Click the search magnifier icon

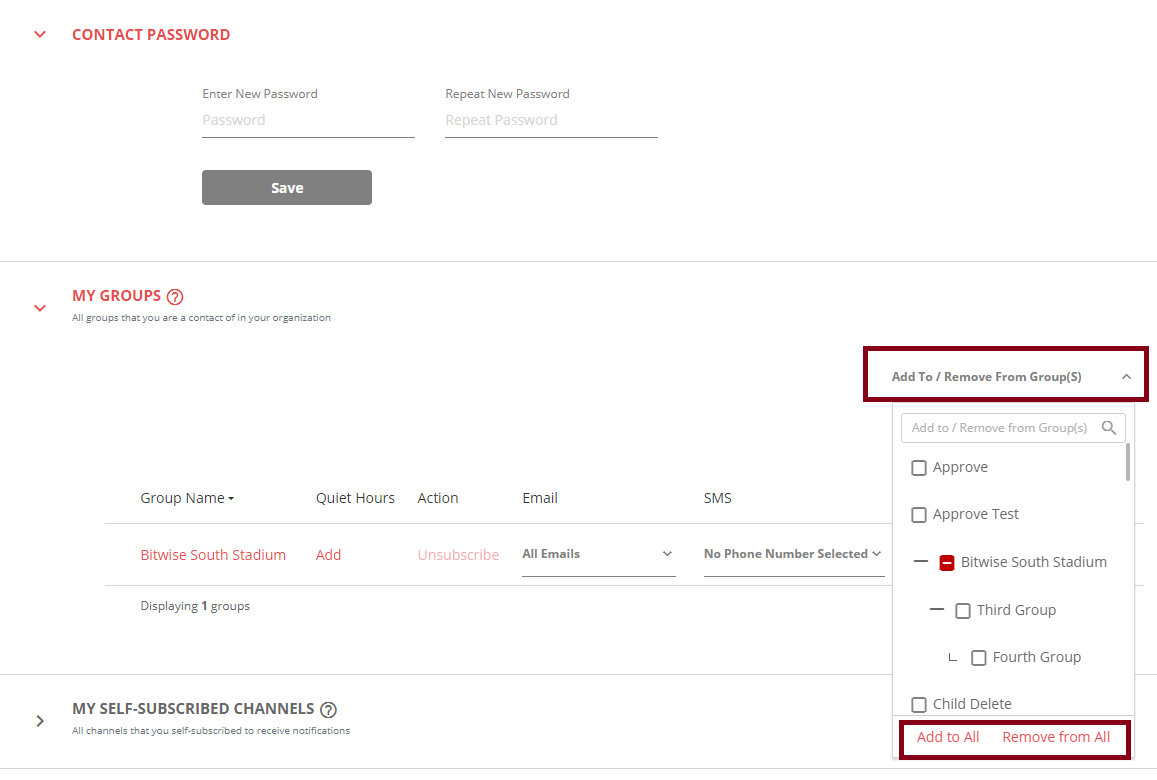click(x=1108, y=428)
